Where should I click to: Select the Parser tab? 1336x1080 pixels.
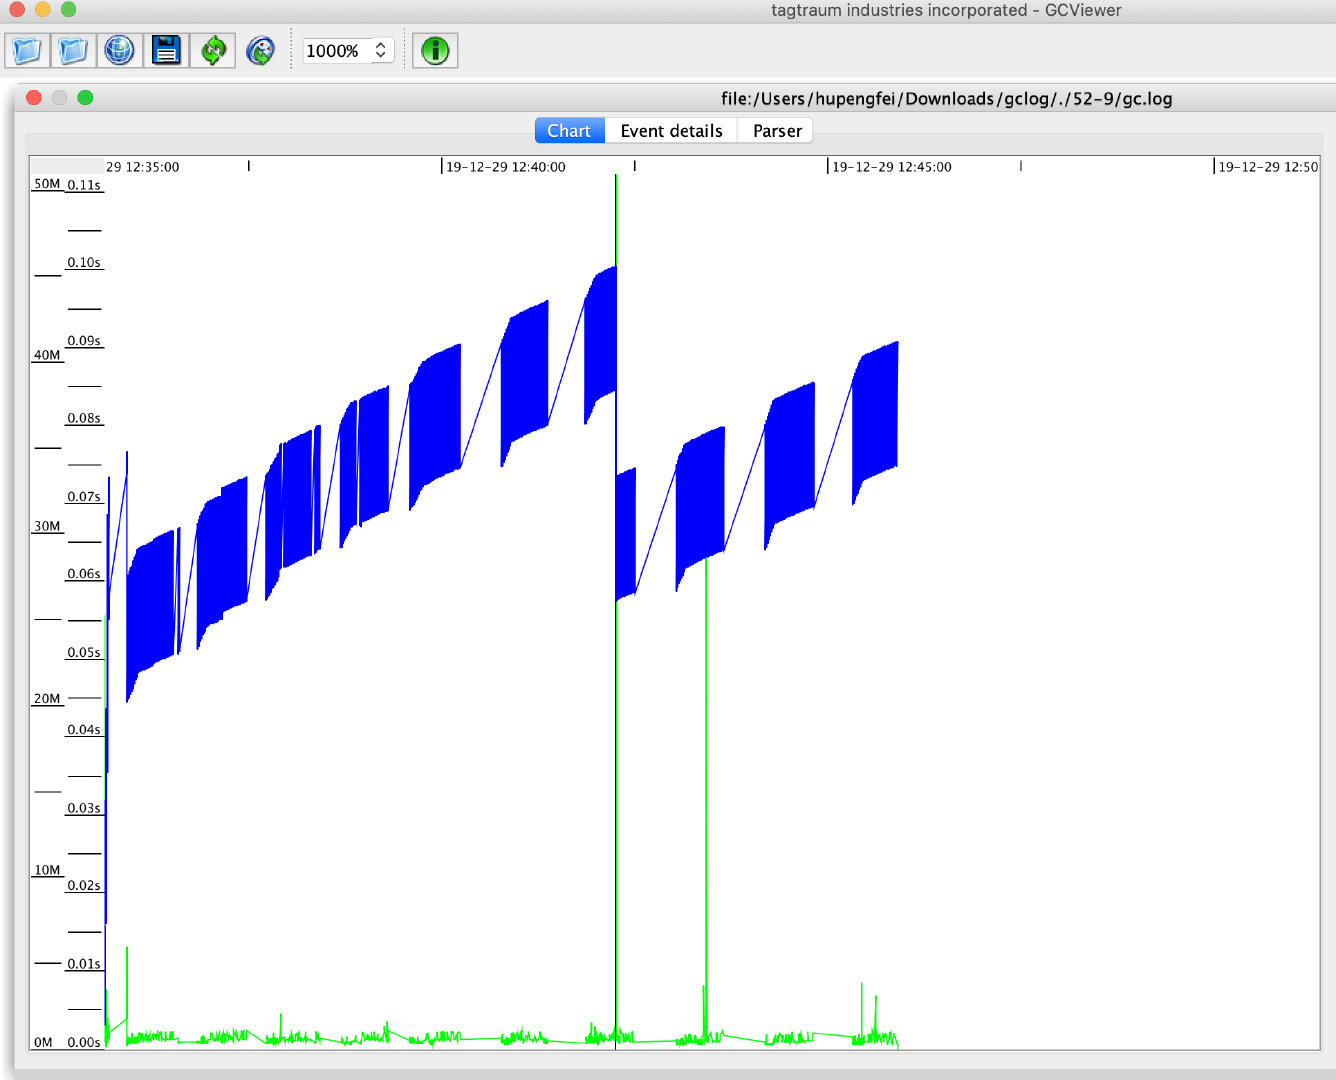pyautogui.click(x=777, y=131)
